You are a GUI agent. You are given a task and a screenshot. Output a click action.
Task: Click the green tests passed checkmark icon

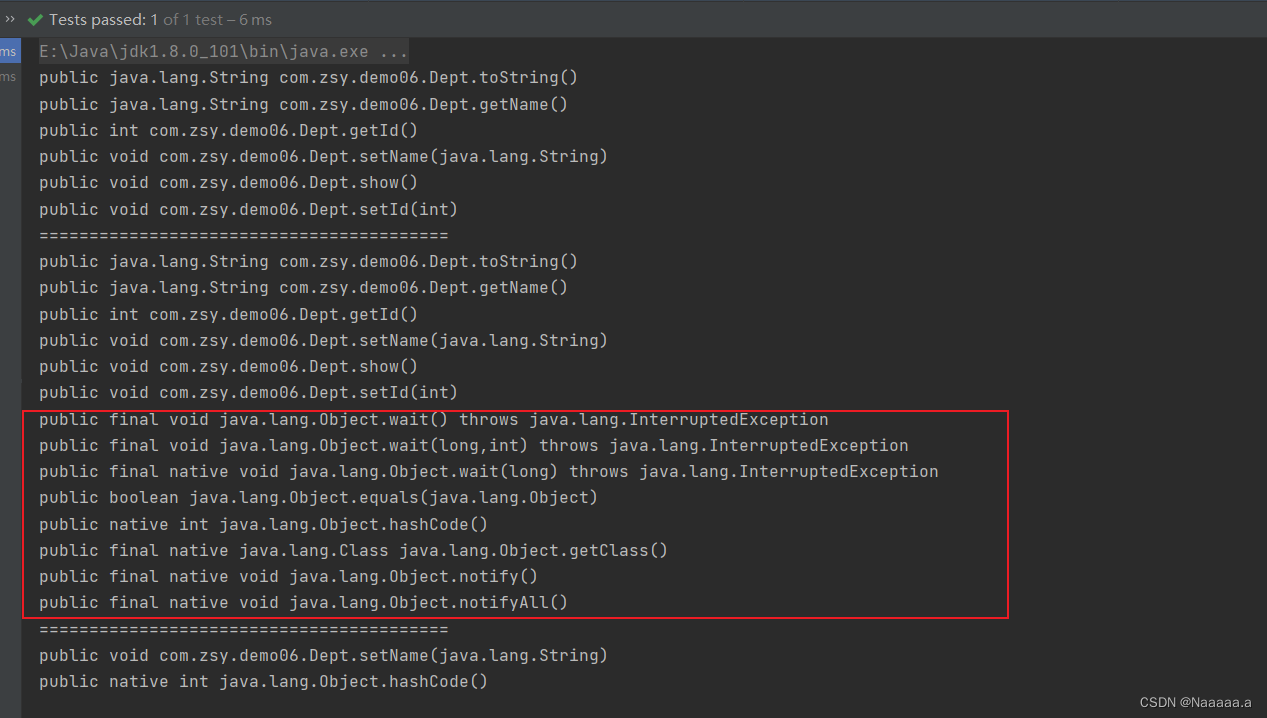[x=35, y=18]
